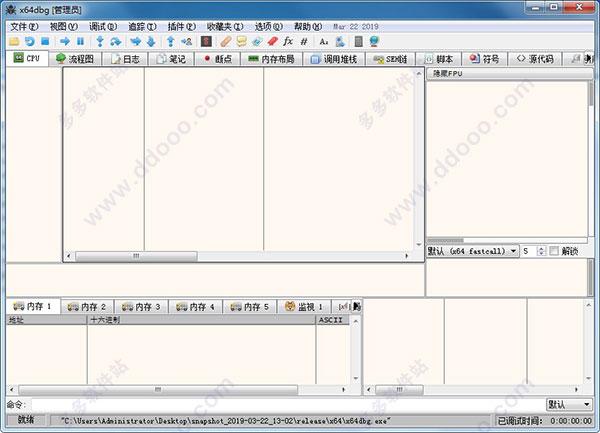Image resolution: width=600 pixels, height=433 pixels.
Task: Run the program with the right arrow icon
Action: click(x=65, y=41)
